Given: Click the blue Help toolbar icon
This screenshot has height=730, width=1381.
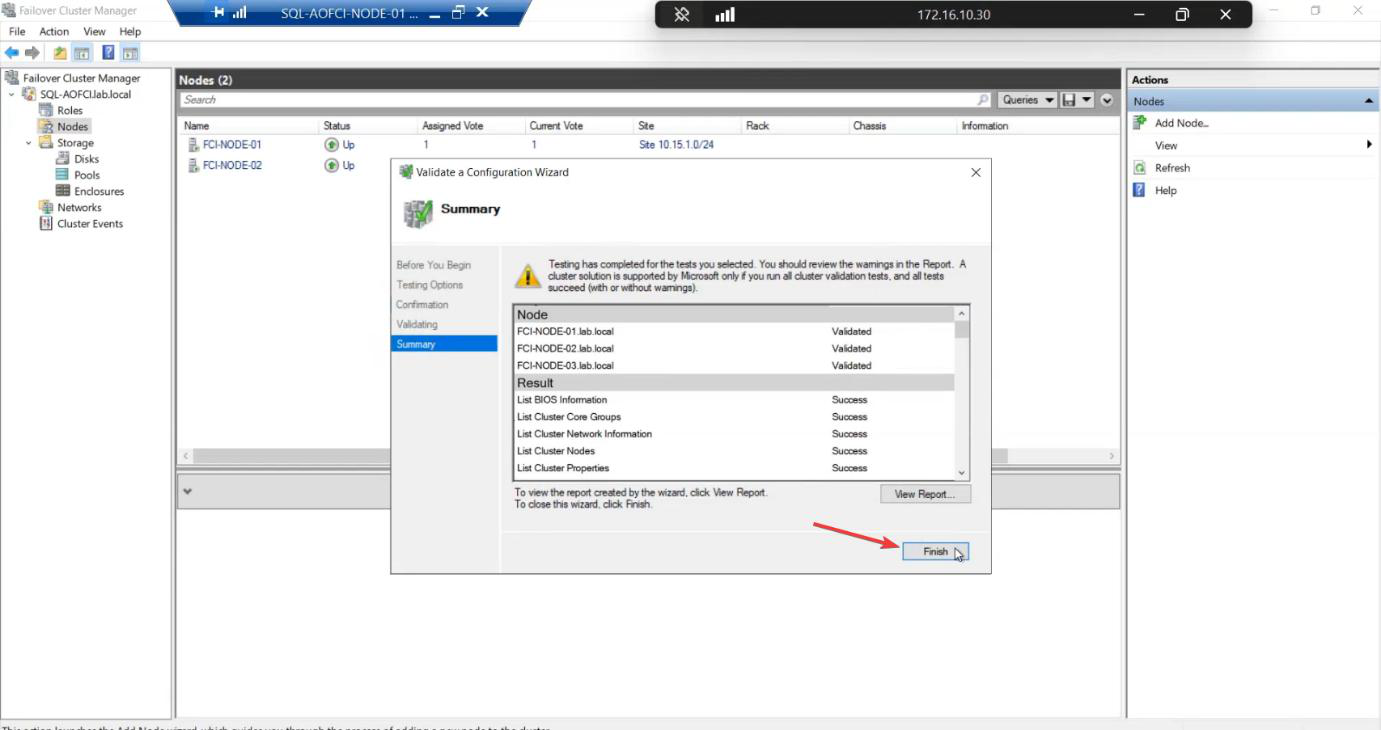Looking at the screenshot, I should 108,53.
